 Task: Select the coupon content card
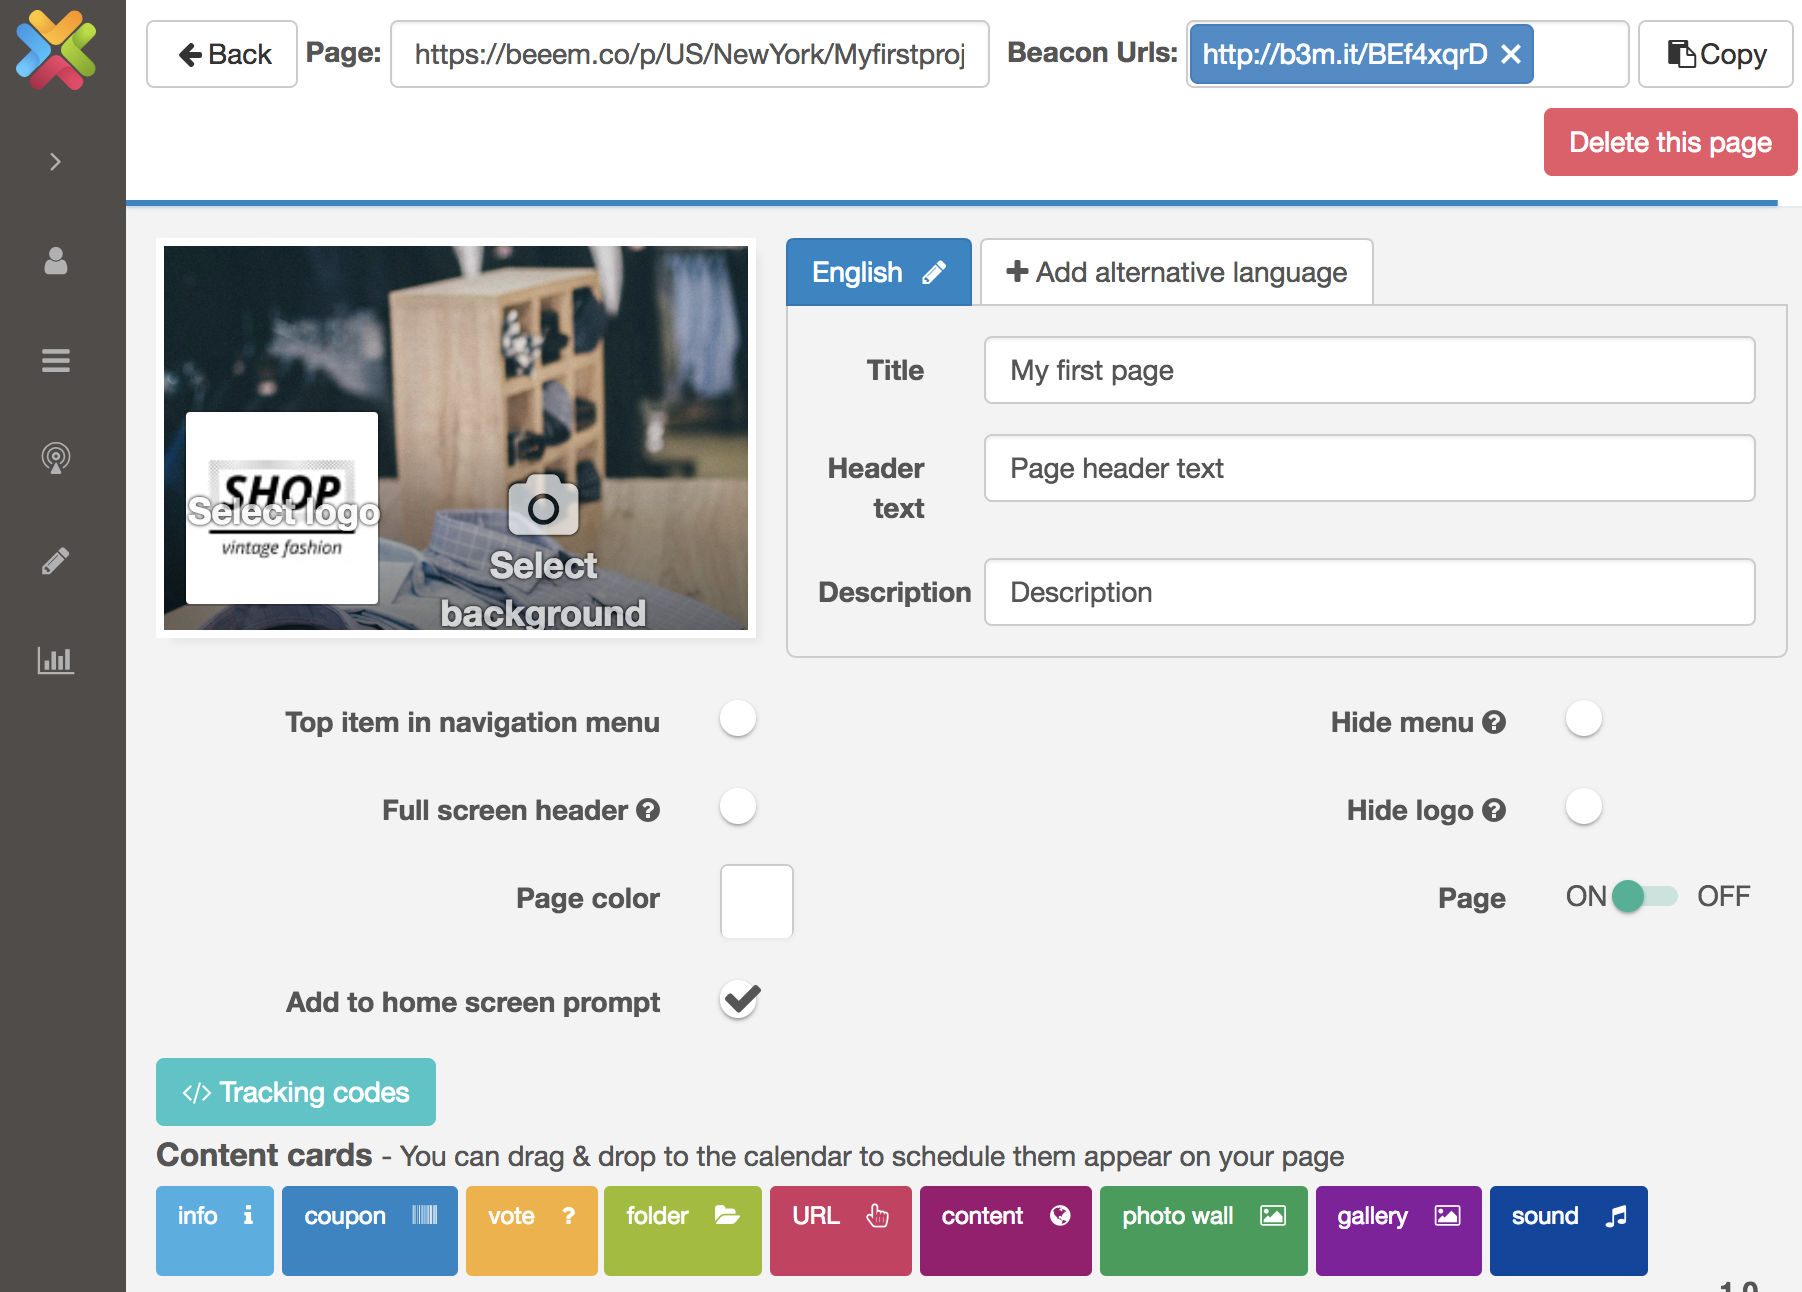pyautogui.click(x=370, y=1230)
